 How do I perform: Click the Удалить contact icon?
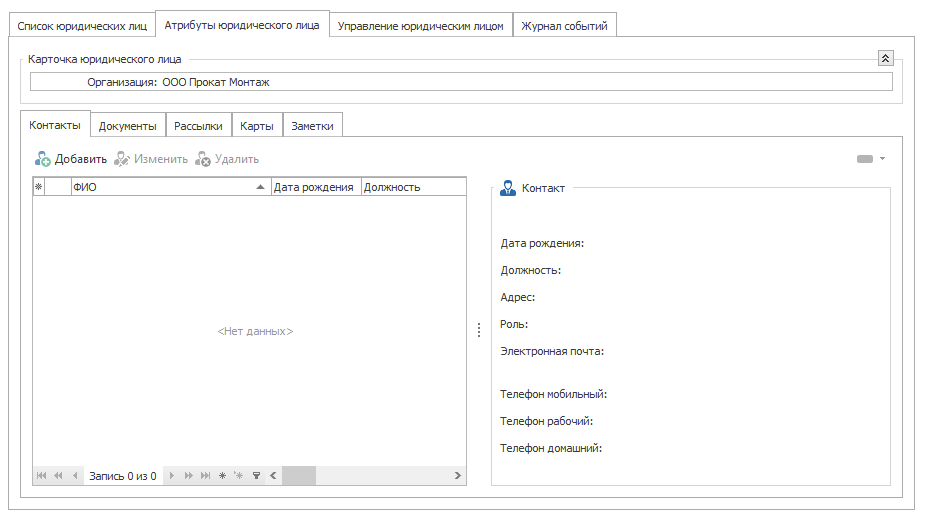(x=202, y=159)
